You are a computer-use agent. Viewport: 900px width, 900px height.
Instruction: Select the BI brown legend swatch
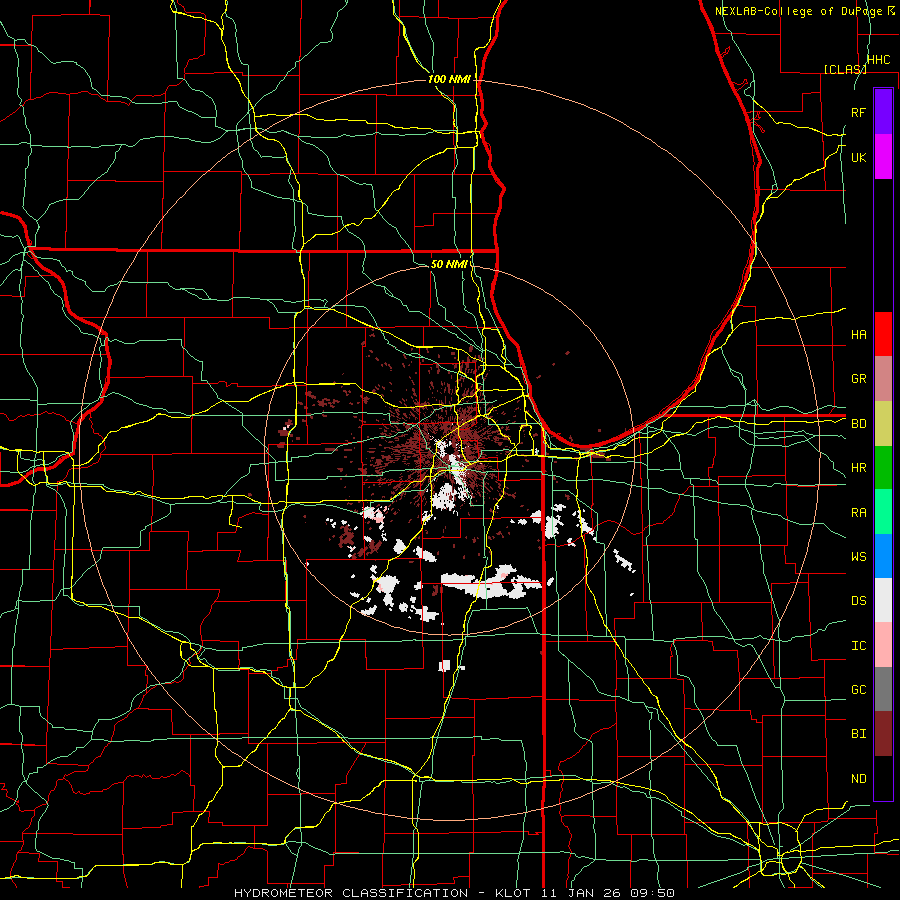883,734
